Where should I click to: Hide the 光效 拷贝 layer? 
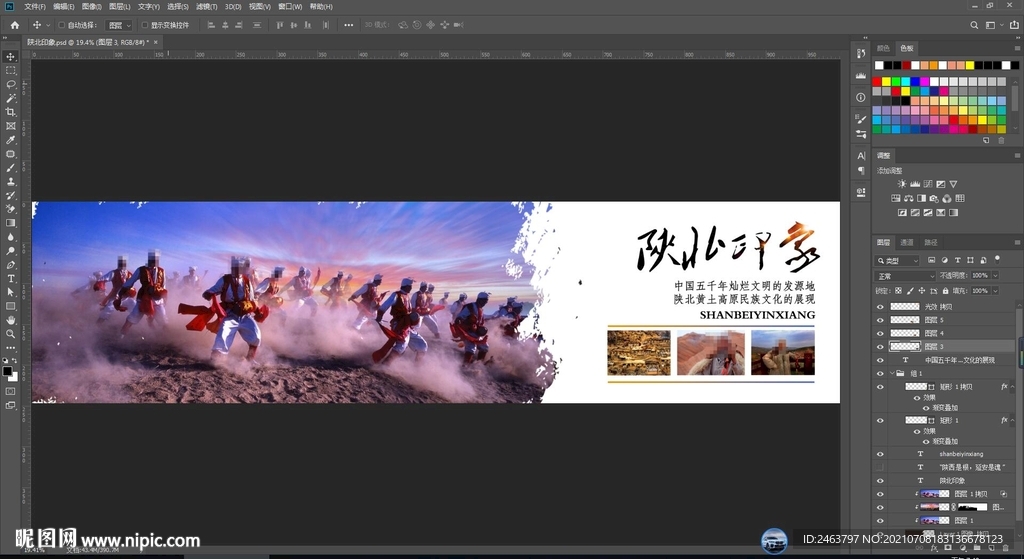pyautogui.click(x=880, y=306)
